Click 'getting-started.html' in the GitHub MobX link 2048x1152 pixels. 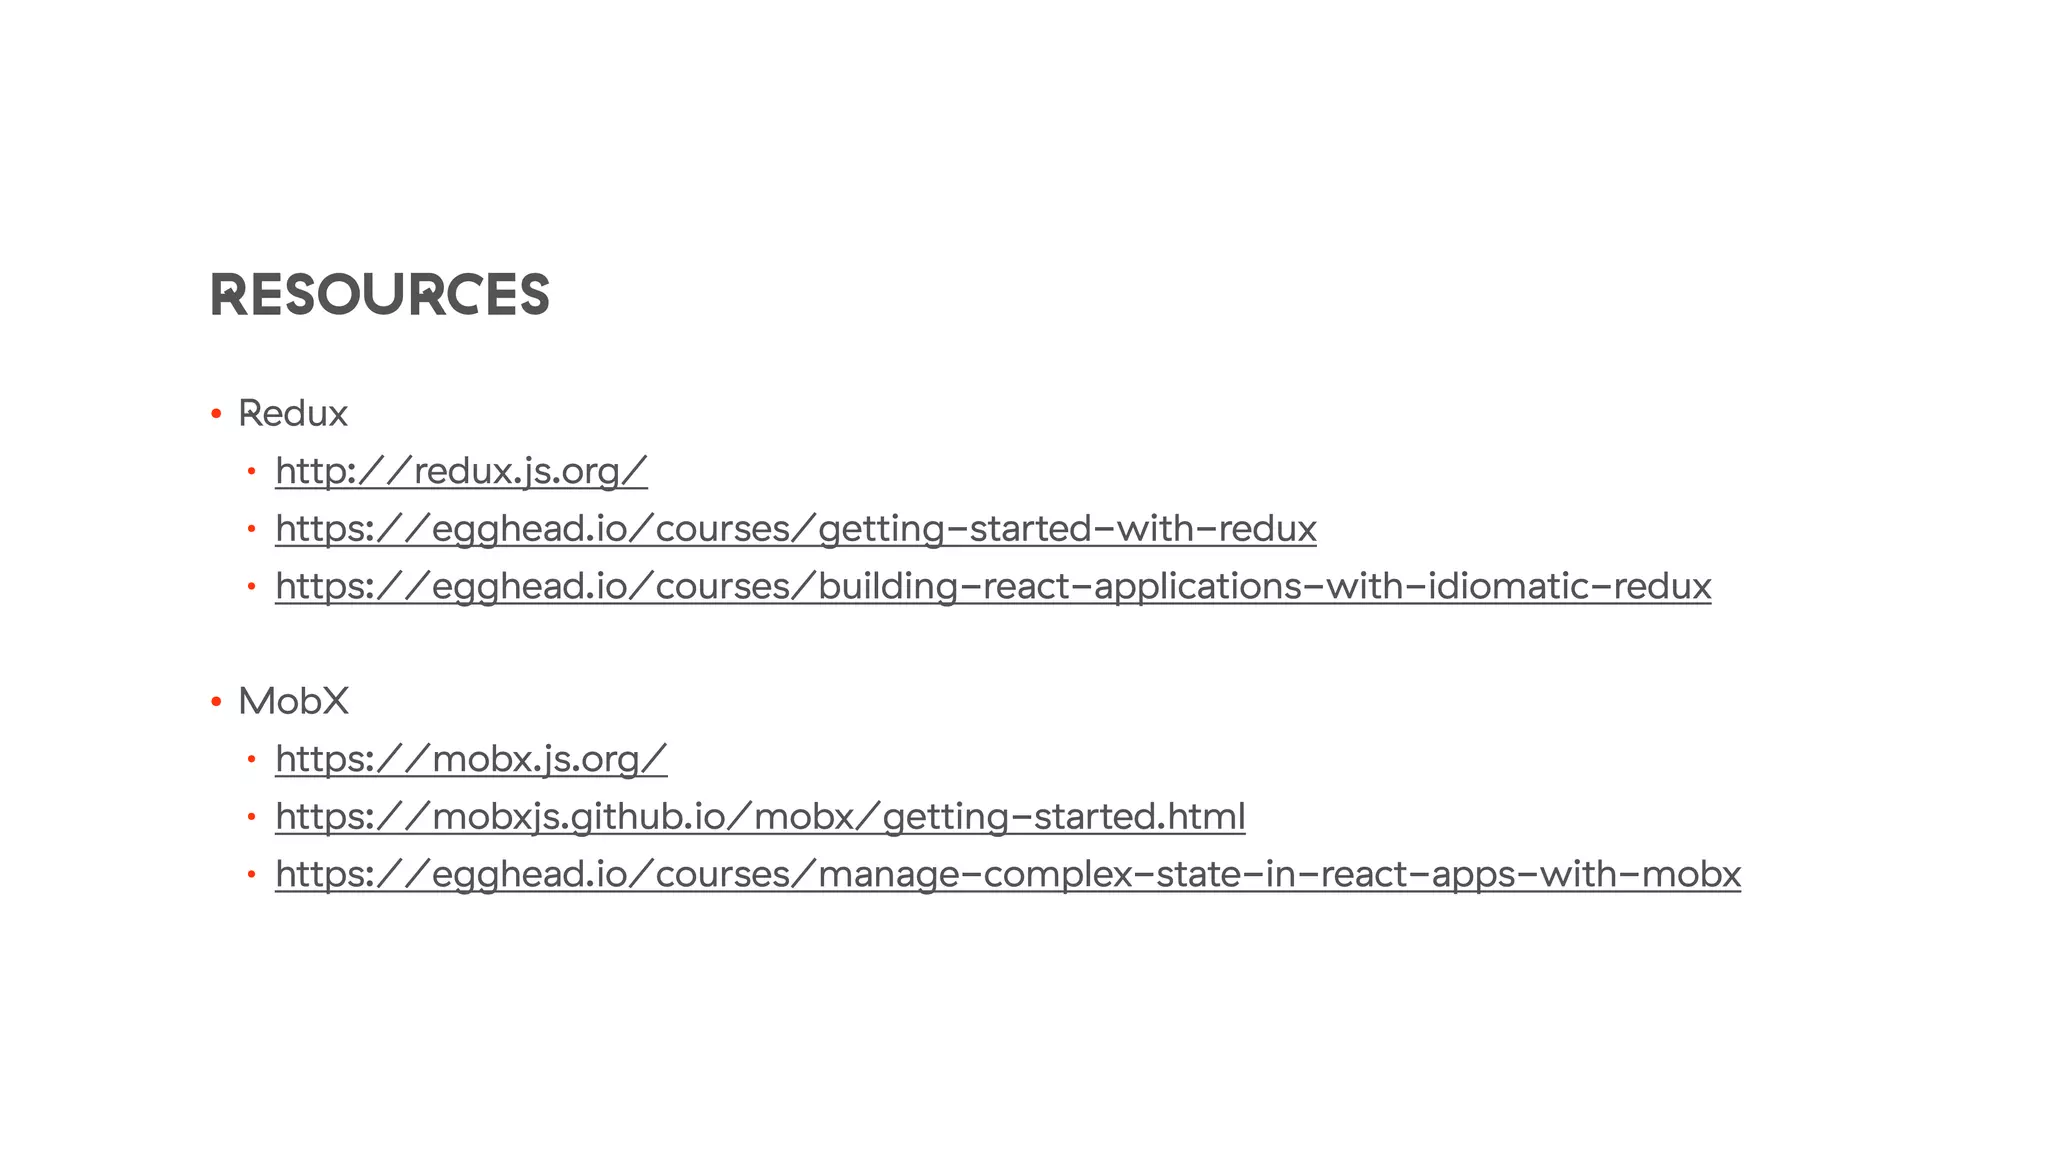point(1064,816)
